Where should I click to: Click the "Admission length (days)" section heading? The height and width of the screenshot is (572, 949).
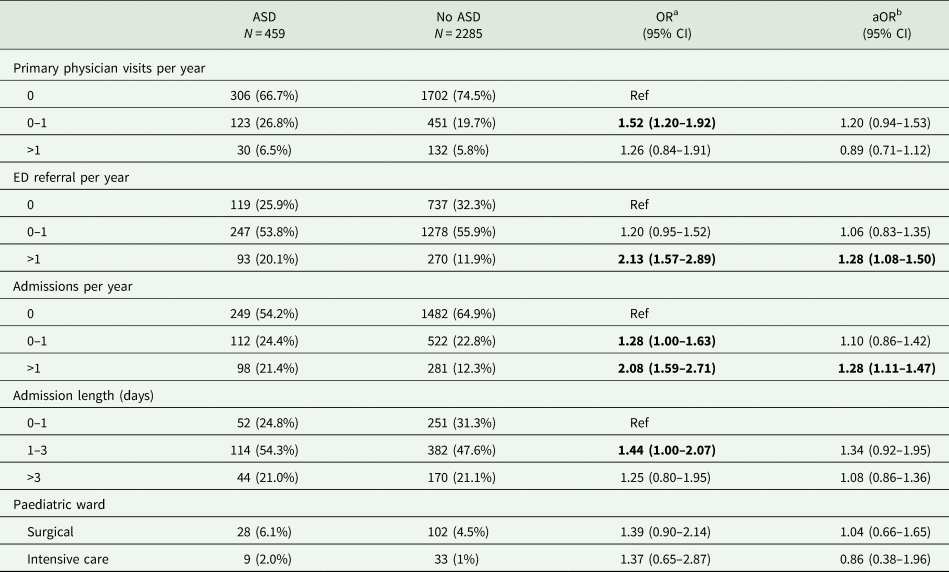pyautogui.click(x=84, y=397)
